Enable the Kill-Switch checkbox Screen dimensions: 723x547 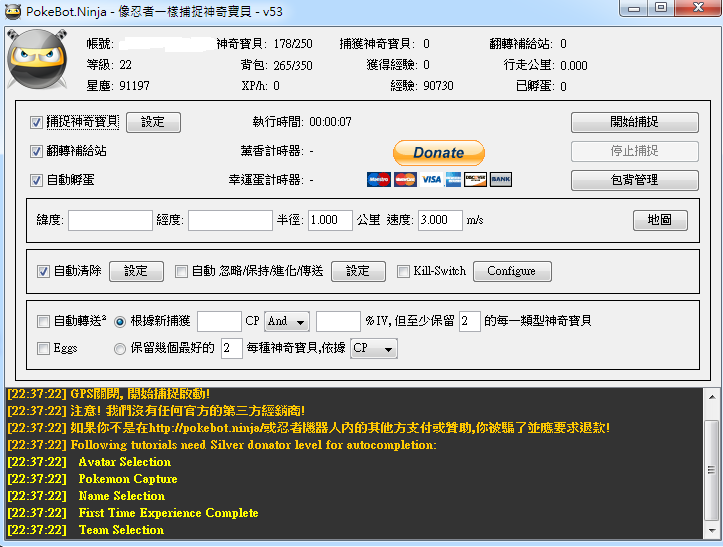click(403, 271)
